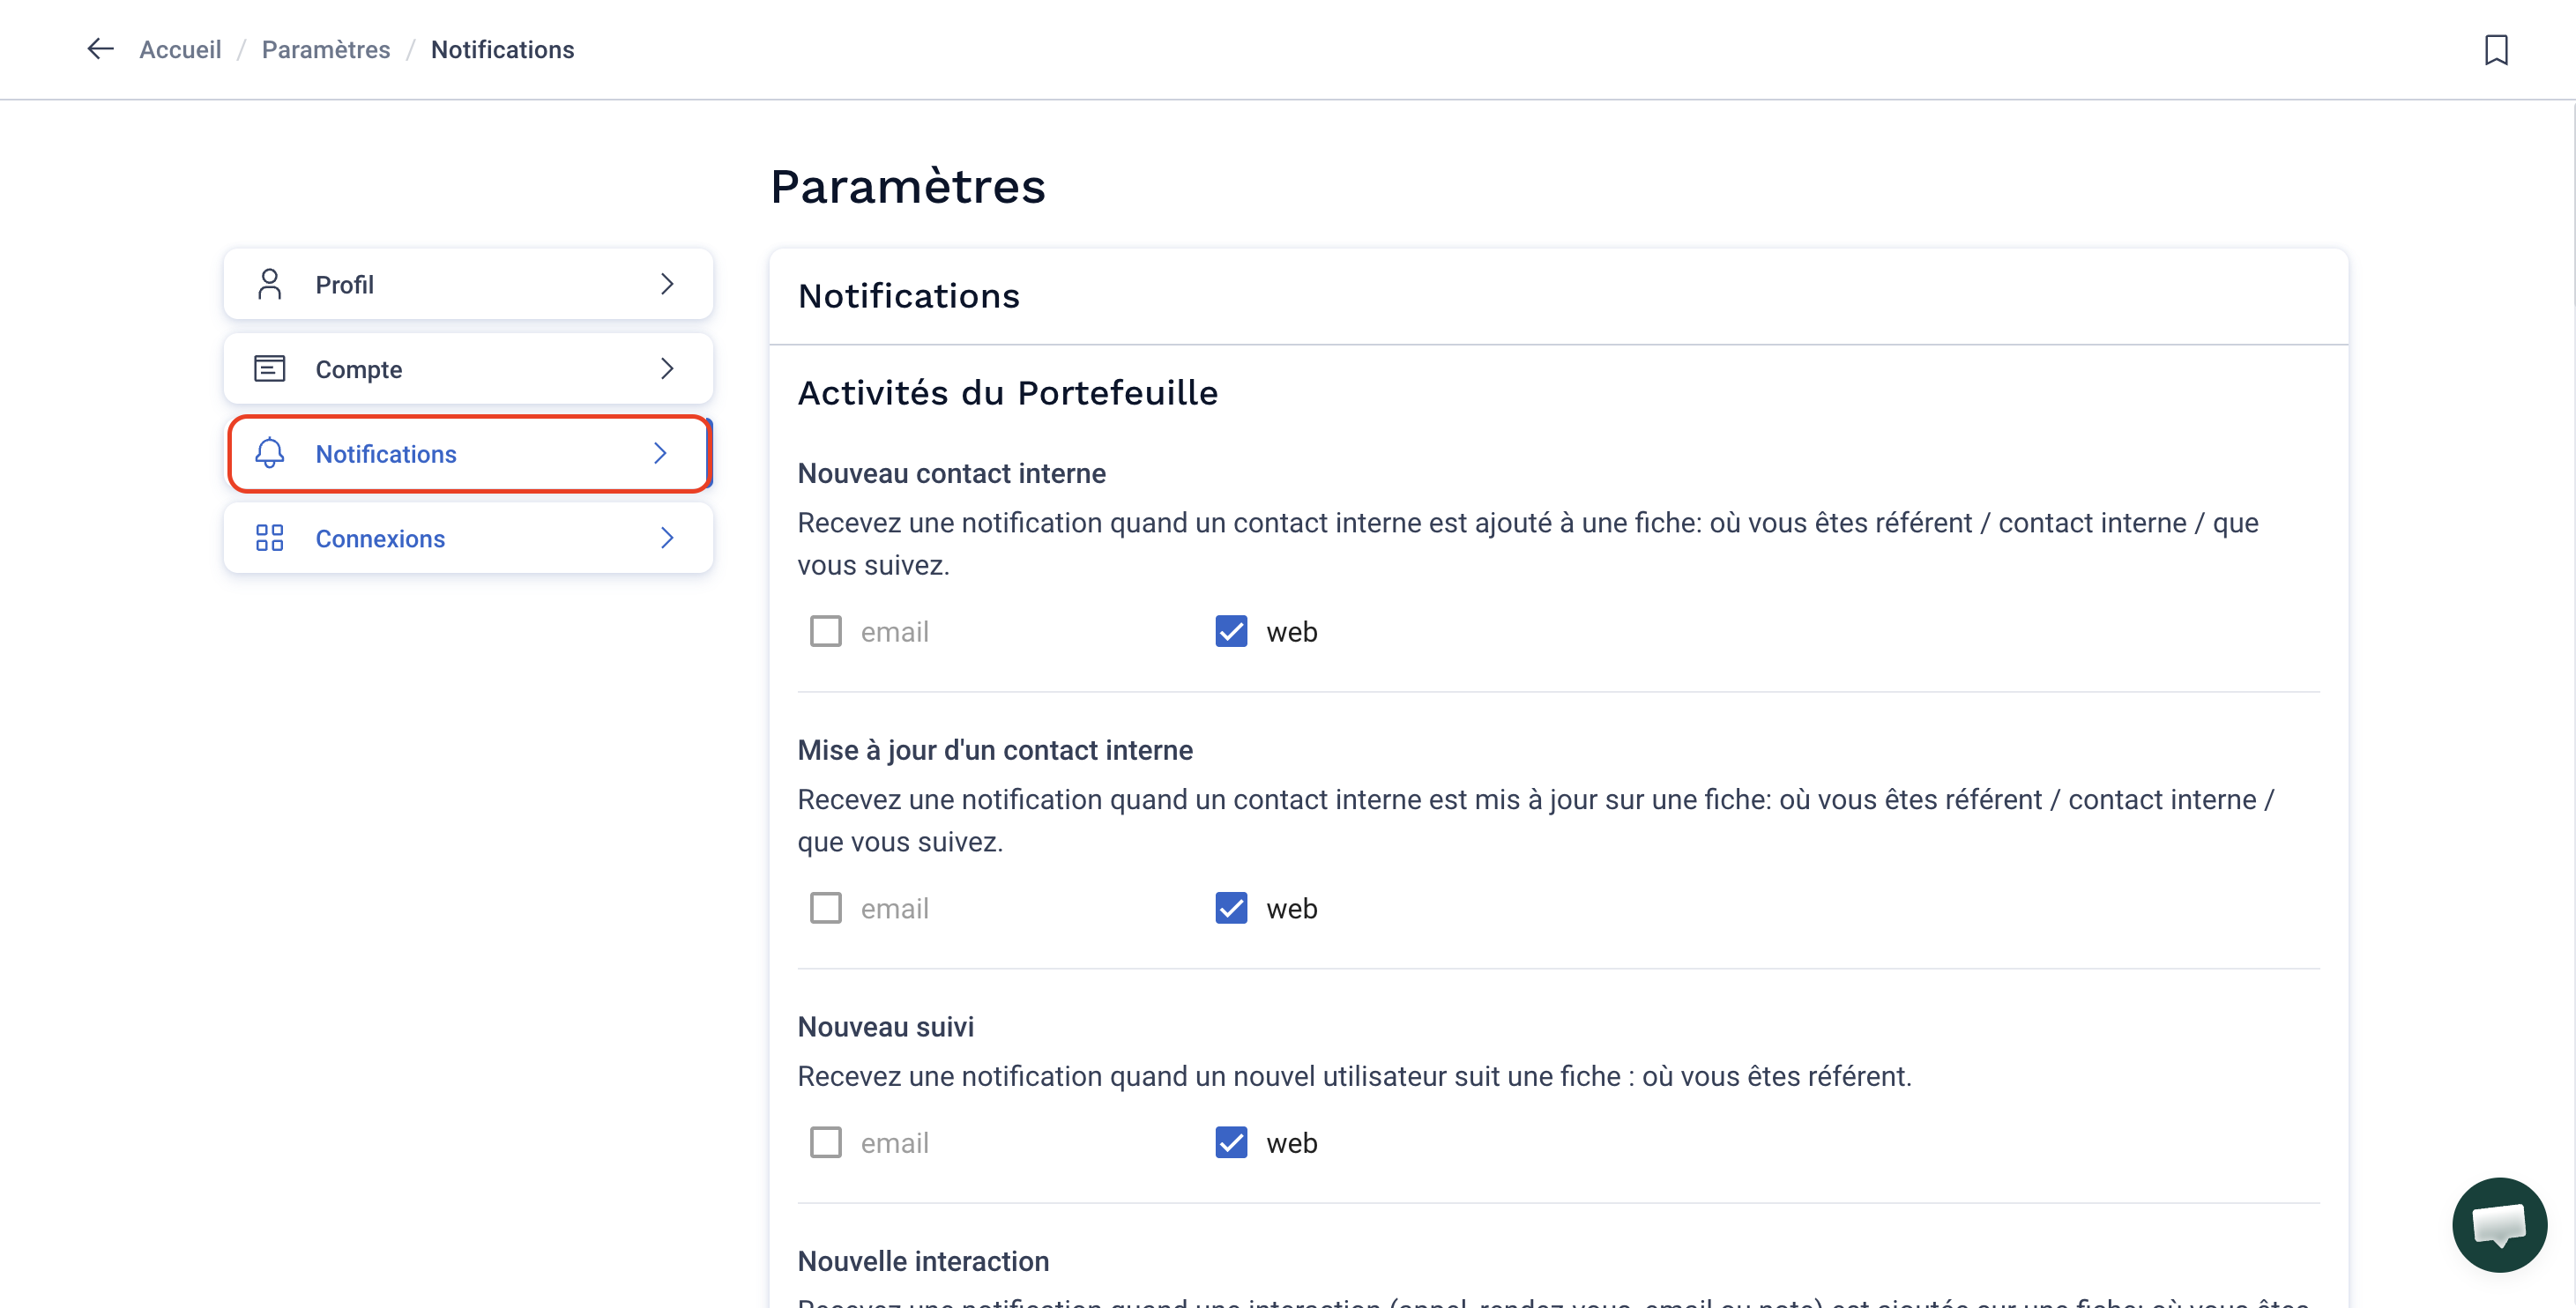Click the bookmark icon at top right
This screenshot has width=2576, height=1308.
pyautogui.click(x=2496, y=49)
